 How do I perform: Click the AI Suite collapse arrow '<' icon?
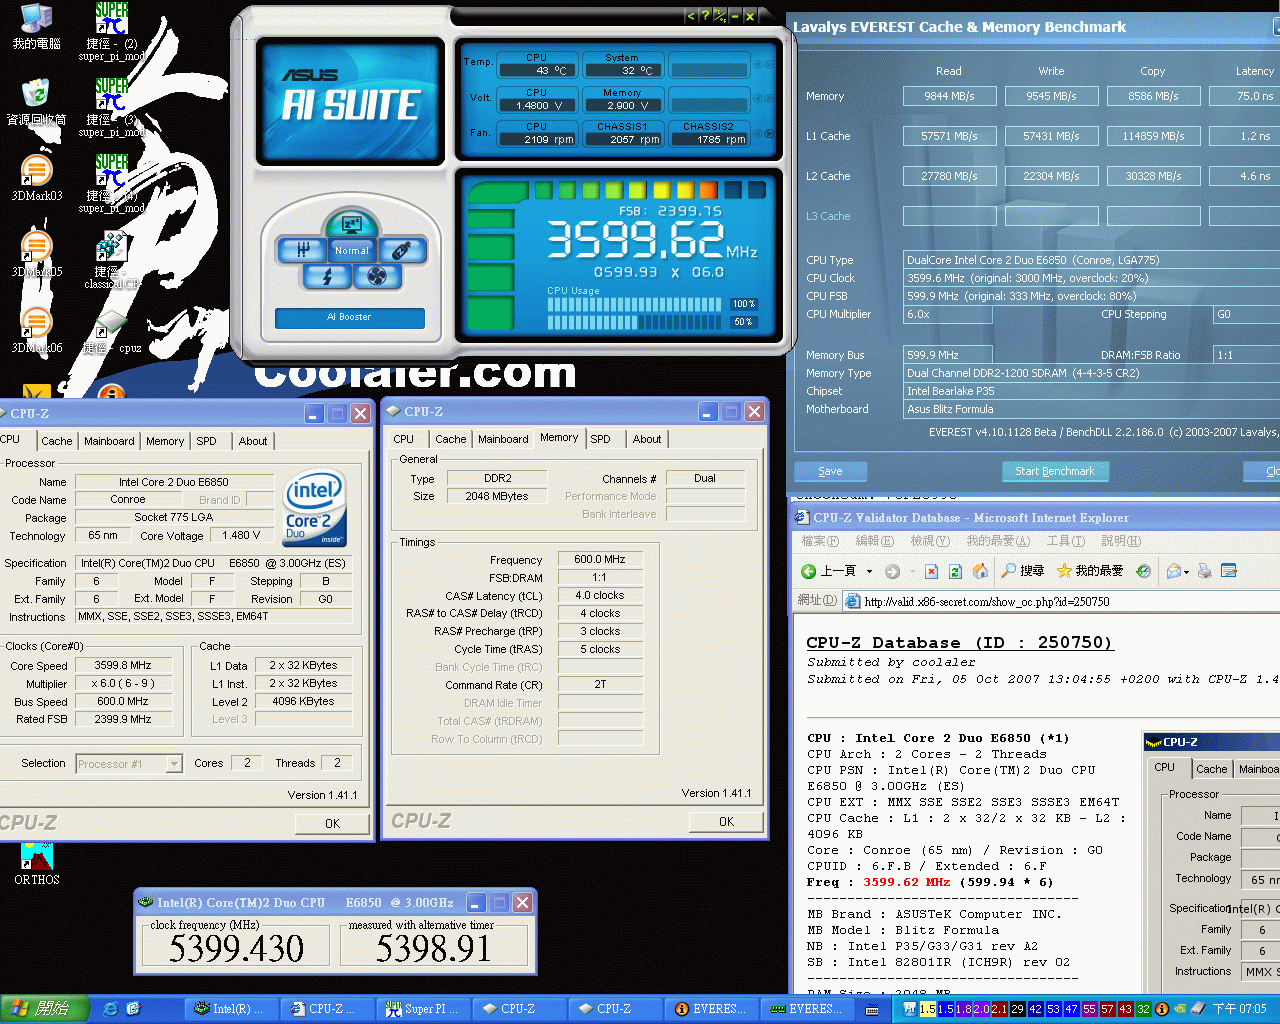tap(691, 16)
